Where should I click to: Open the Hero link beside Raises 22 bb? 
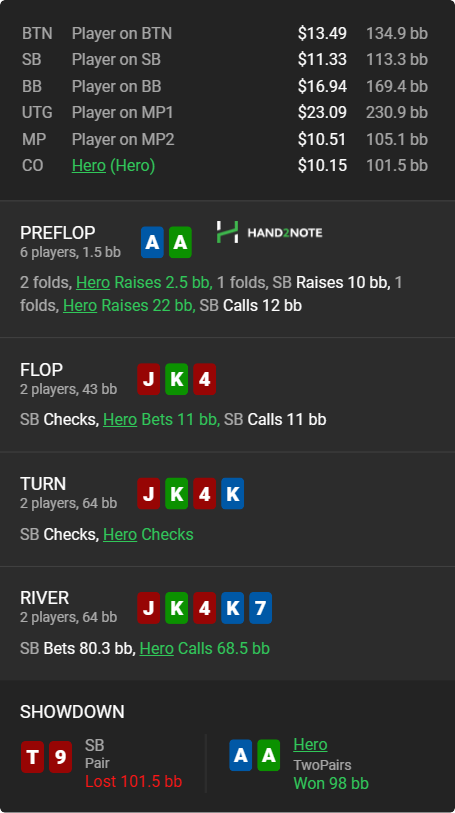tap(80, 305)
